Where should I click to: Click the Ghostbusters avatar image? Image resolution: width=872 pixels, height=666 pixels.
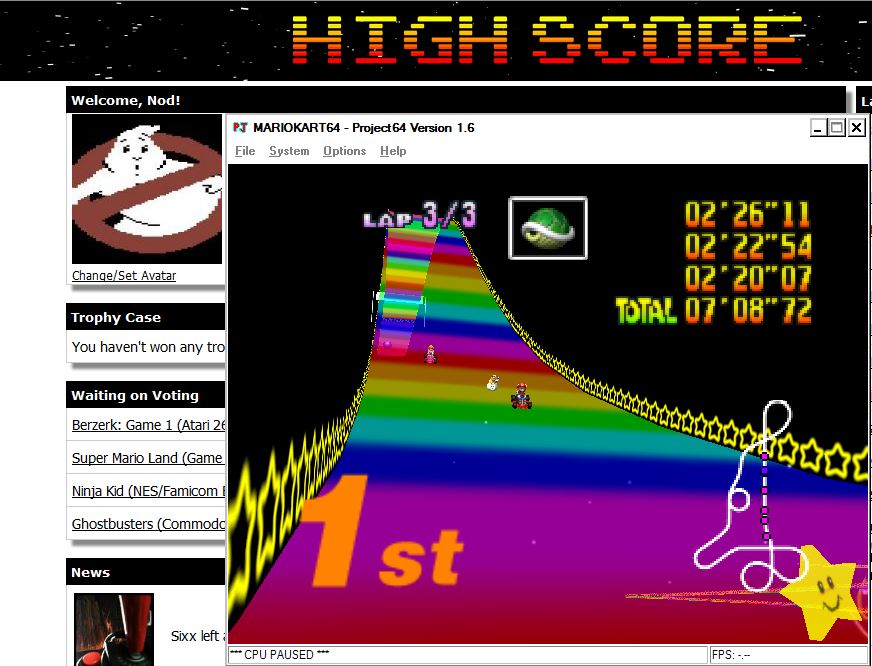click(147, 189)
